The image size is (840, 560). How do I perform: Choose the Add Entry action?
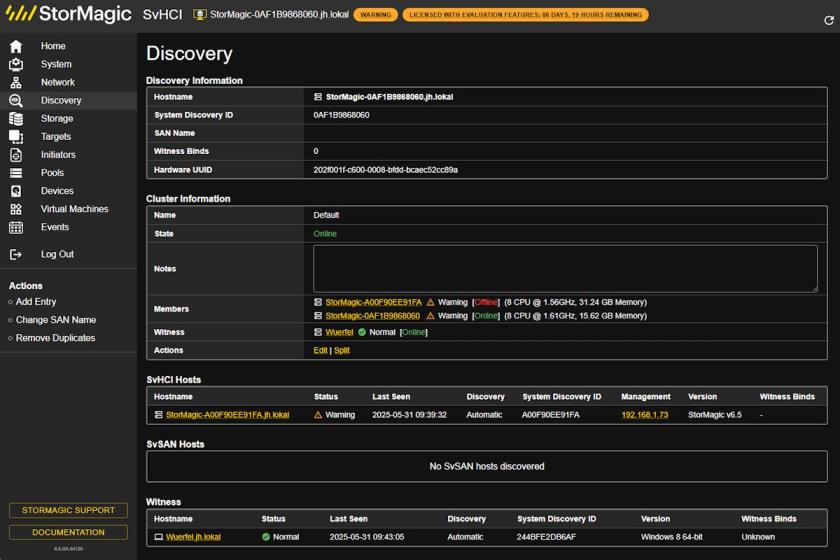(x=36, y=302)
